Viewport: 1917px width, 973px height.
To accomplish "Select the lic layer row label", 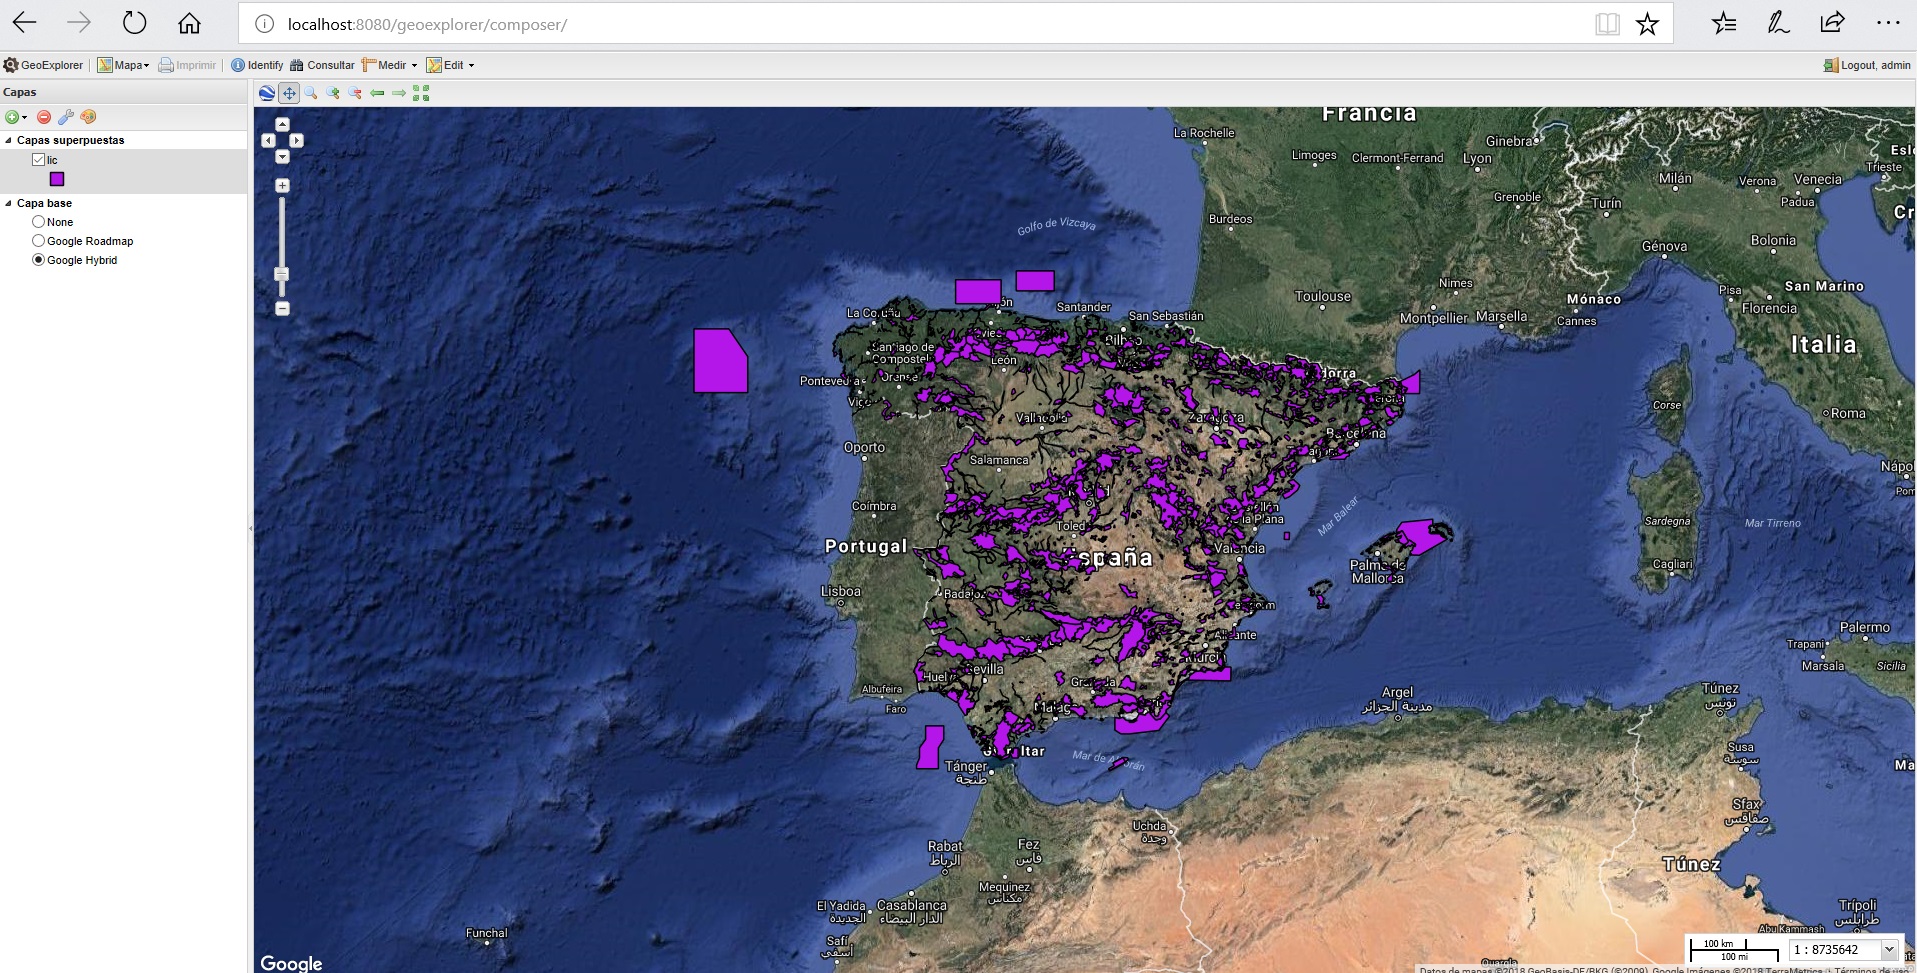I will [52, 160].
